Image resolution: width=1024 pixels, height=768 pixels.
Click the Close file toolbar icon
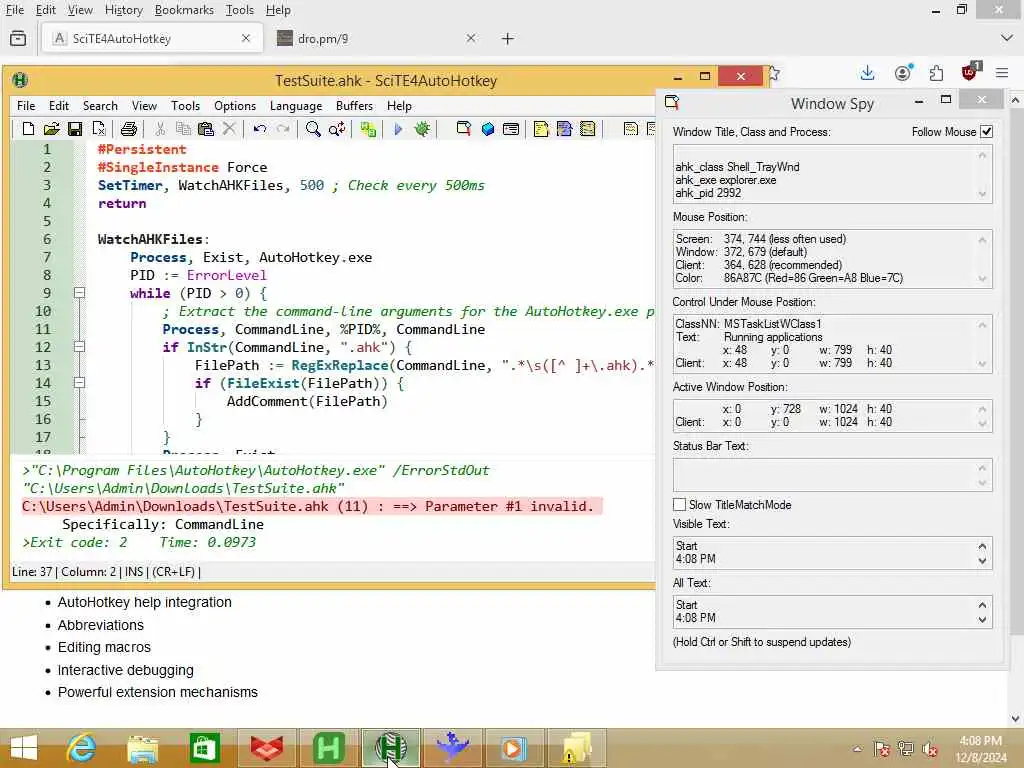[99, 129]
